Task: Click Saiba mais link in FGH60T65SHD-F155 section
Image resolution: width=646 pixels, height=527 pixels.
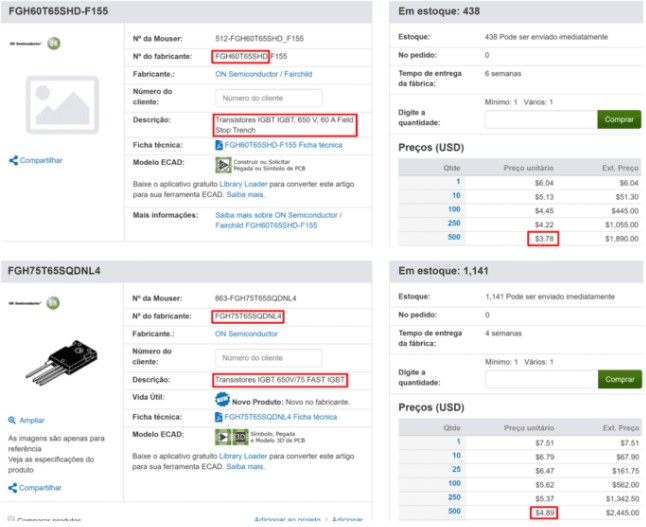Action: click(x=246, y=194)
